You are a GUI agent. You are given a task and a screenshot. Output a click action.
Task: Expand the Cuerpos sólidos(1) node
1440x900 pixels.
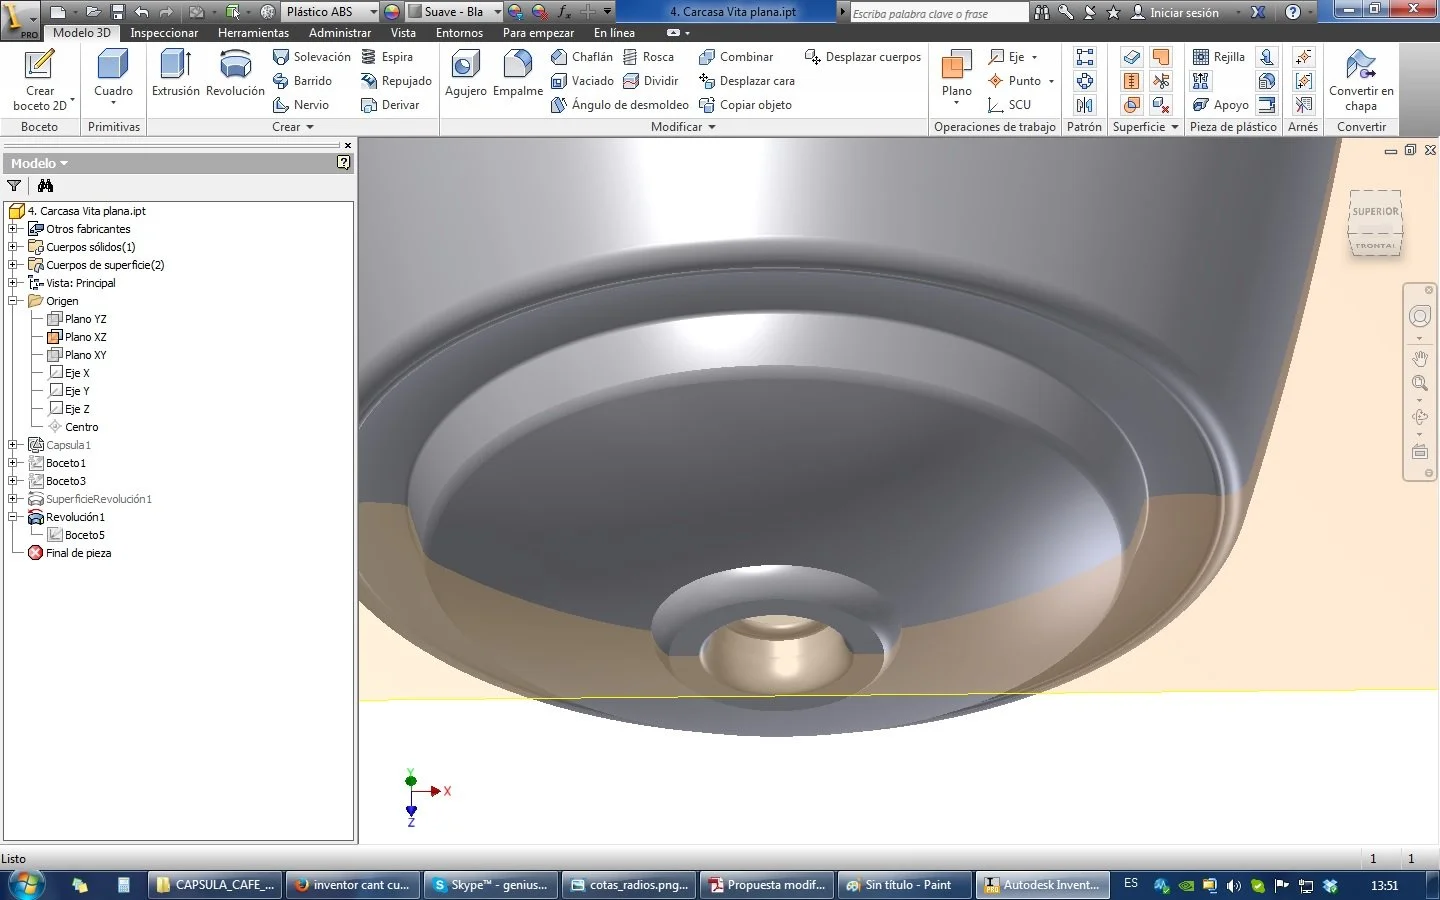point(13,247)
